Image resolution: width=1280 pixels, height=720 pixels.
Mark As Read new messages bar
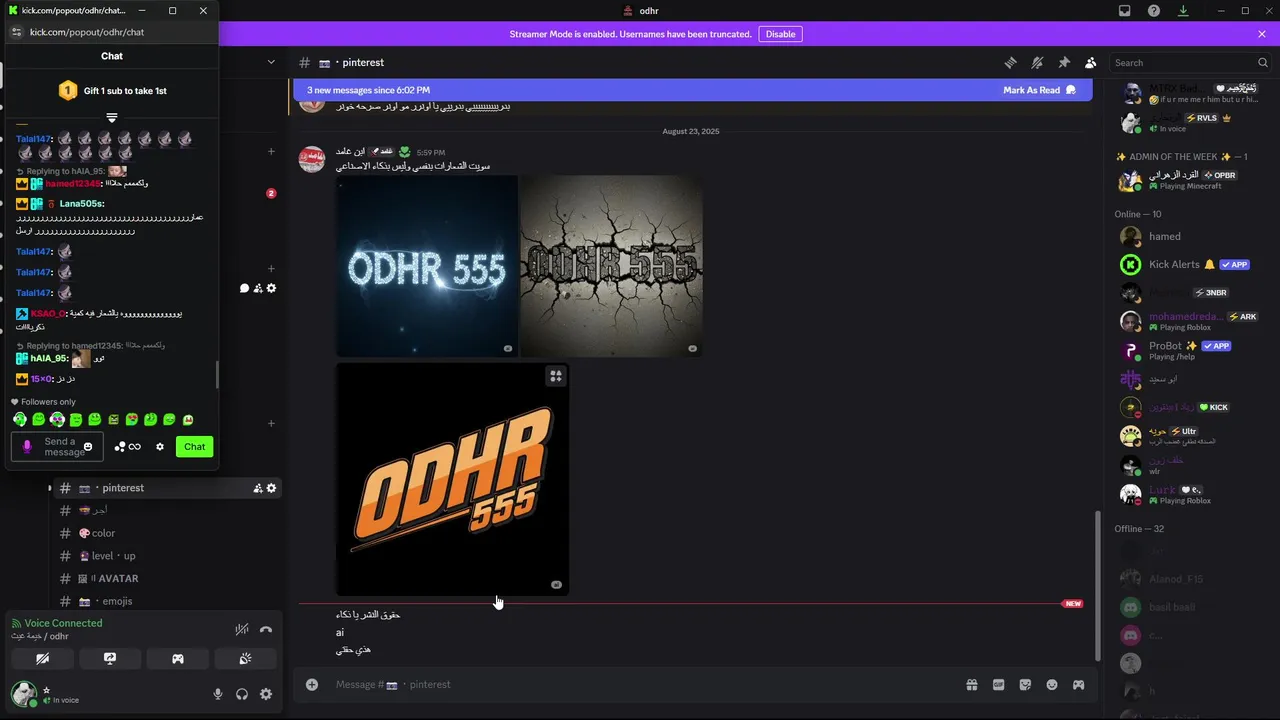coord(1039,90)
